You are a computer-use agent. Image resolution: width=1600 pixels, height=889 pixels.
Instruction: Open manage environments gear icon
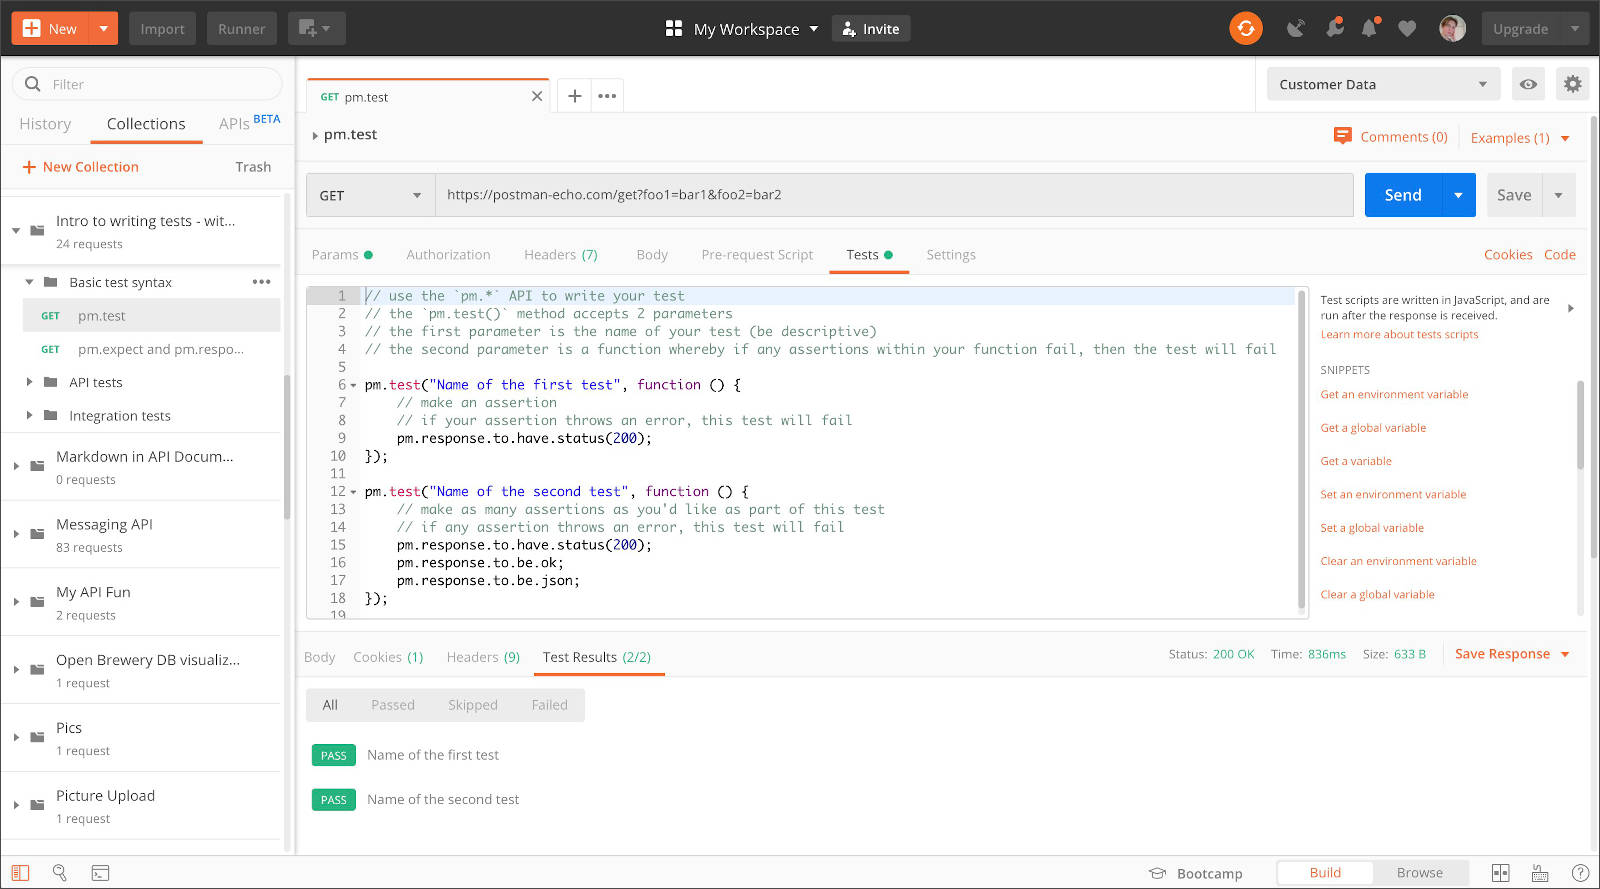pyautogui.click(x=1573, y=84)
